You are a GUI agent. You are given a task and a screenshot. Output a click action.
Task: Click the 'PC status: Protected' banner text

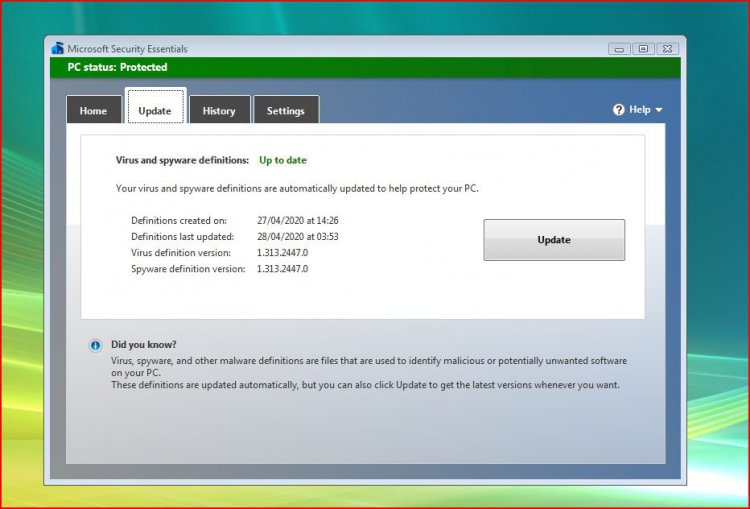tap(117, 67)
